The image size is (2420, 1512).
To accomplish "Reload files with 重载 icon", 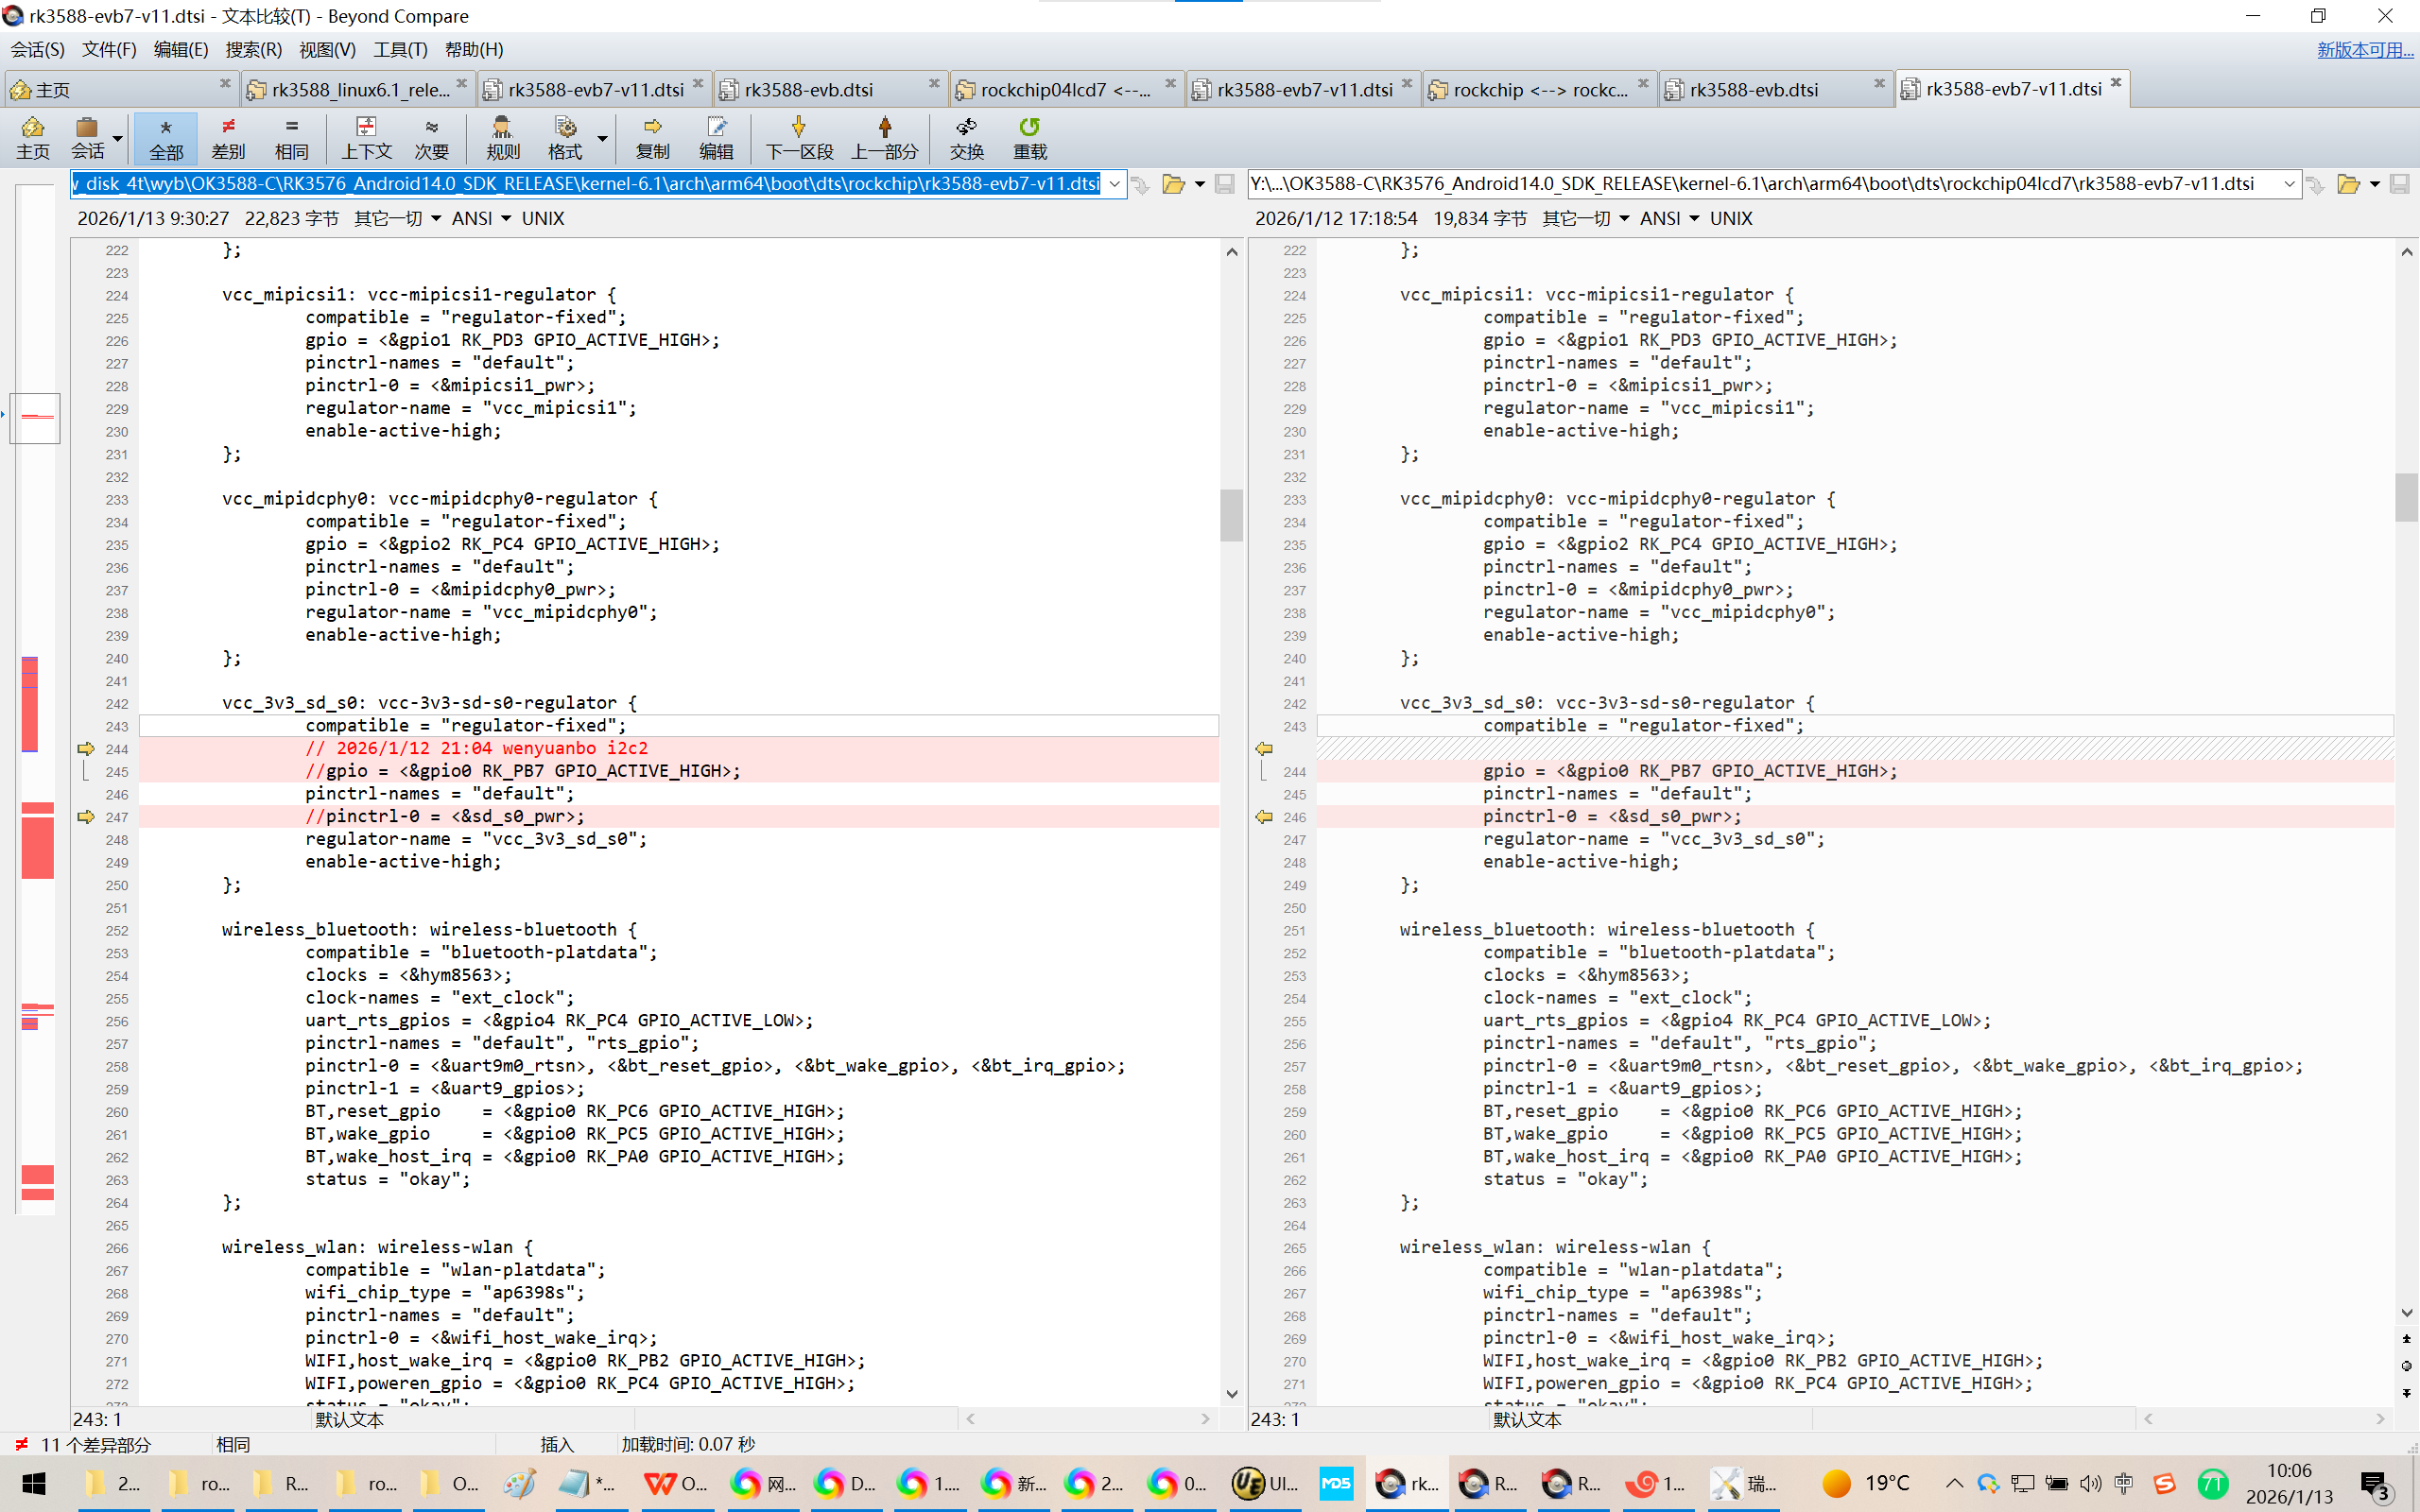I will (1029, 137).
